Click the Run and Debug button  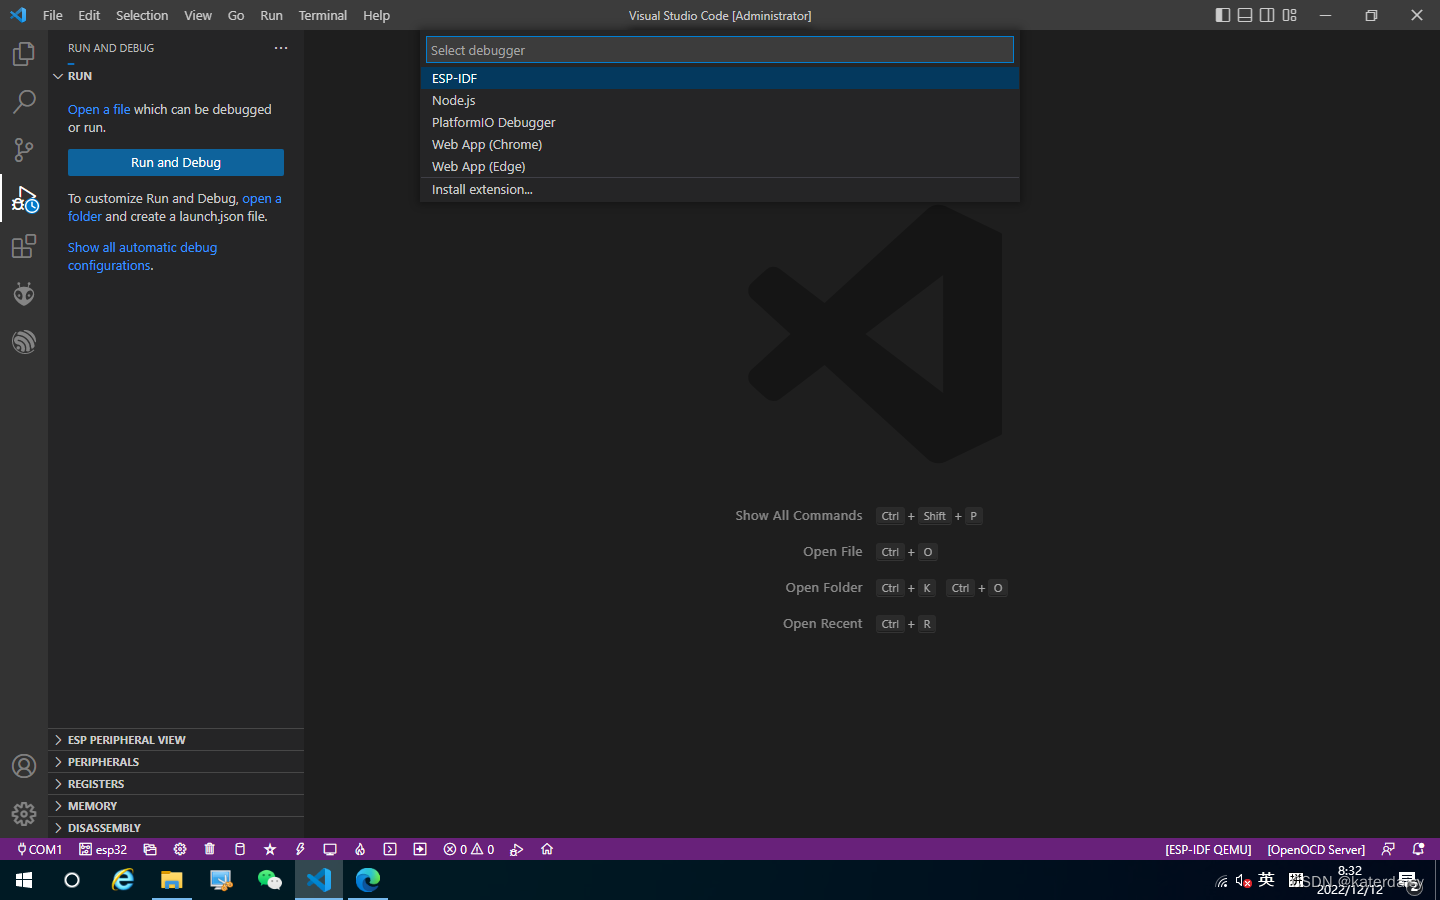(x=176, y=162)
